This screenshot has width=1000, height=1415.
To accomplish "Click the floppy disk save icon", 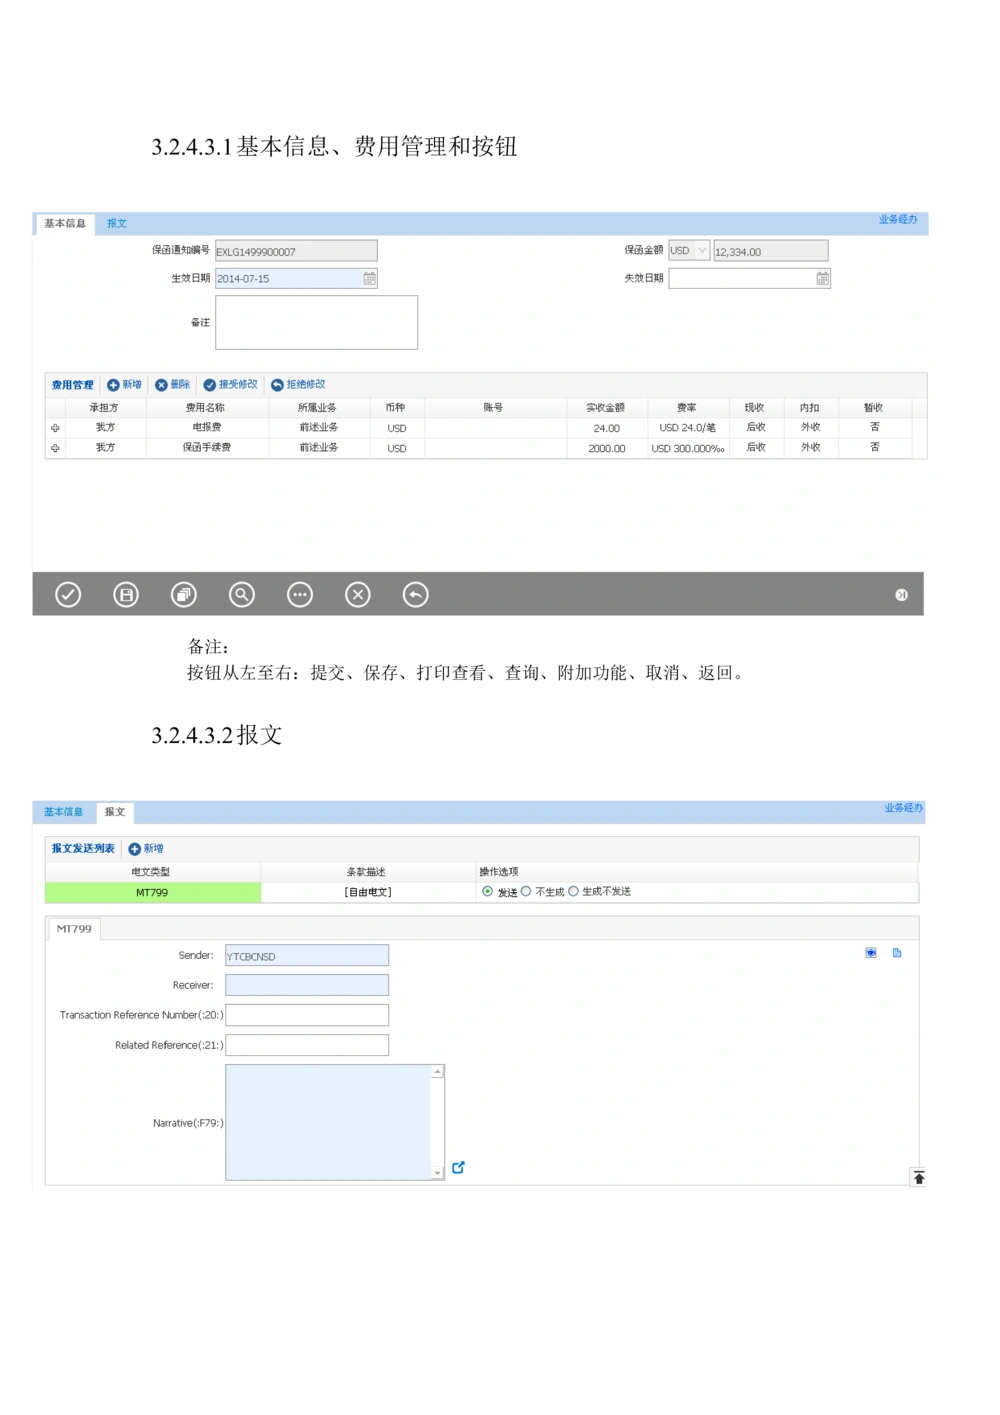I will click(126, 595).
